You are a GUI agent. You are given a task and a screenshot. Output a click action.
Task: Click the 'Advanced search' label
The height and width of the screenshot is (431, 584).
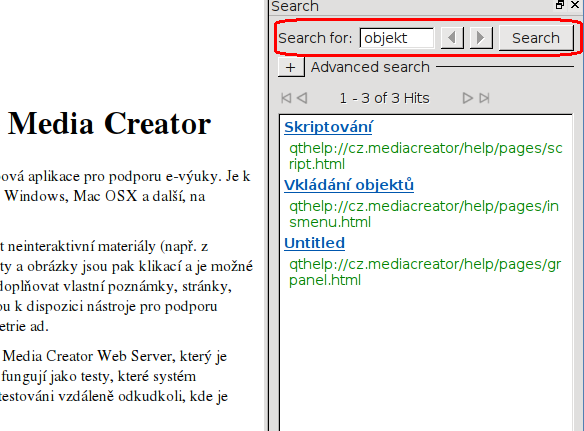tap(370, 67)
